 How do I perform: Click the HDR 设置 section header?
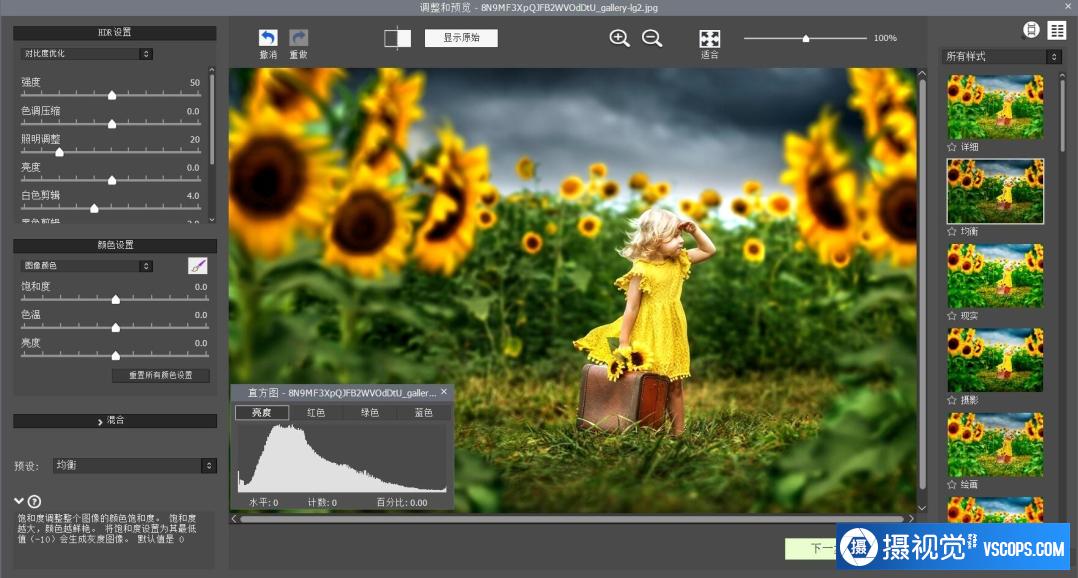click(x=115, y=33)
